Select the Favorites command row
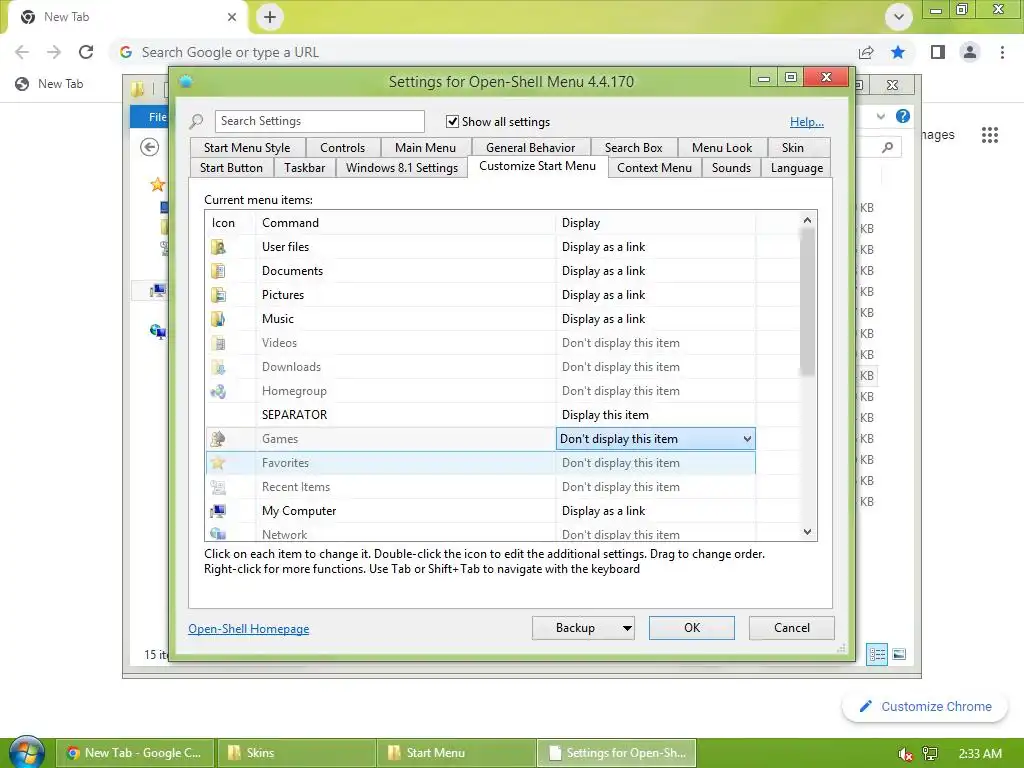This screenshot has height=768, width=1024. pyautogui.click(x=481, y=463)
